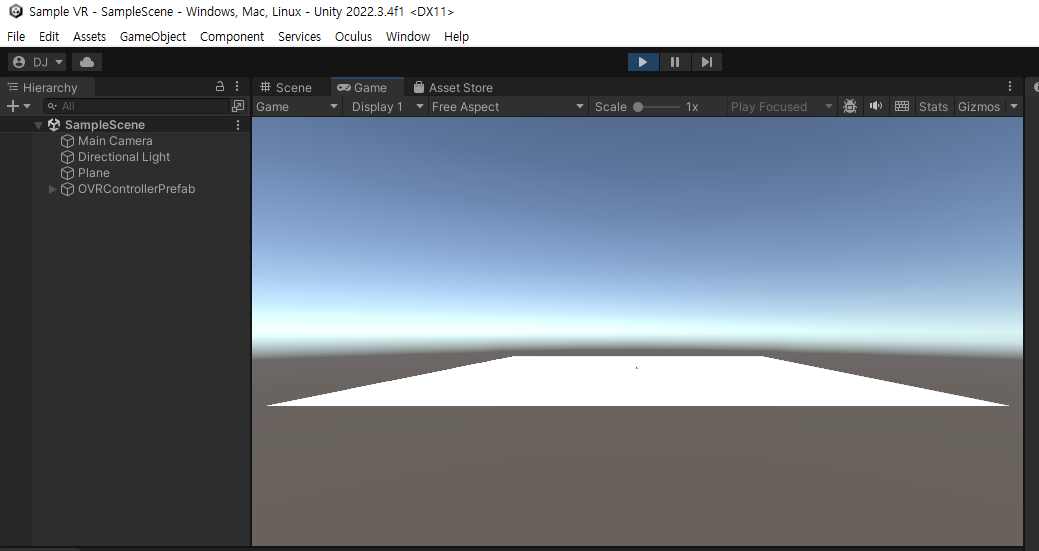
Task: Open the Game view mode dropdown
Action: pyautogui.click(x=297, y=107)
